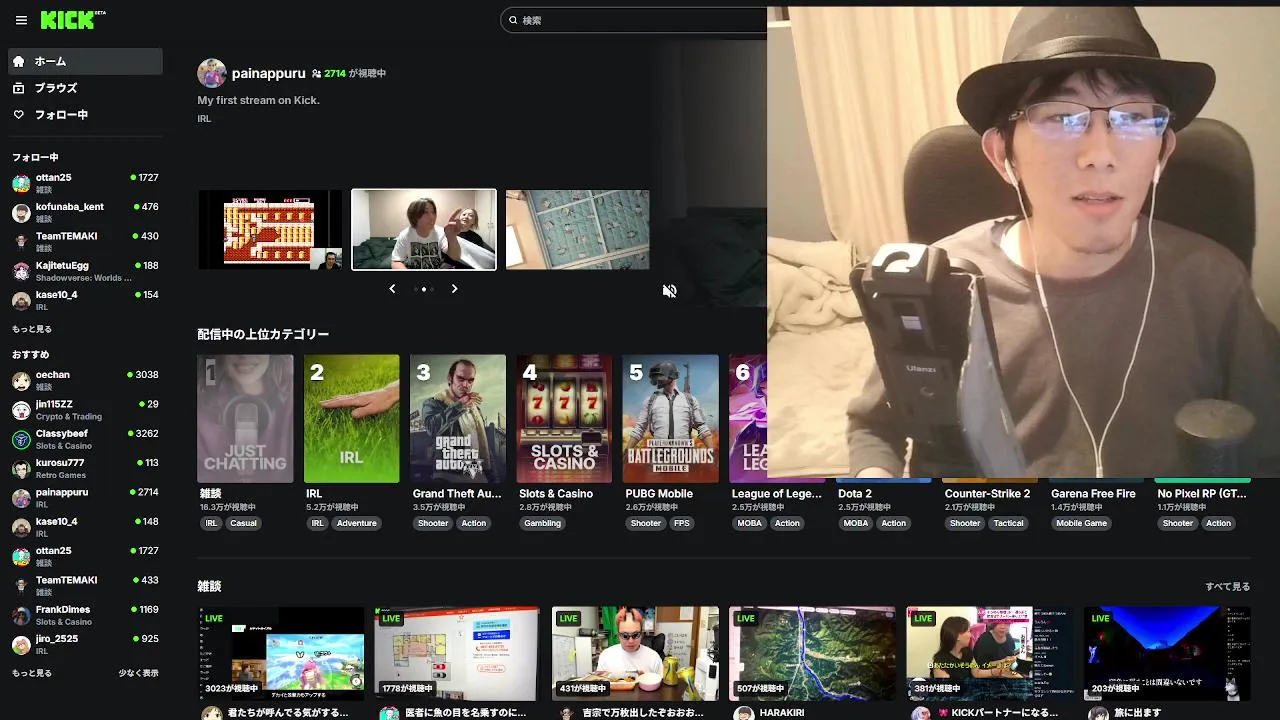Open painappuru channel name link

[x=269, y=73]
